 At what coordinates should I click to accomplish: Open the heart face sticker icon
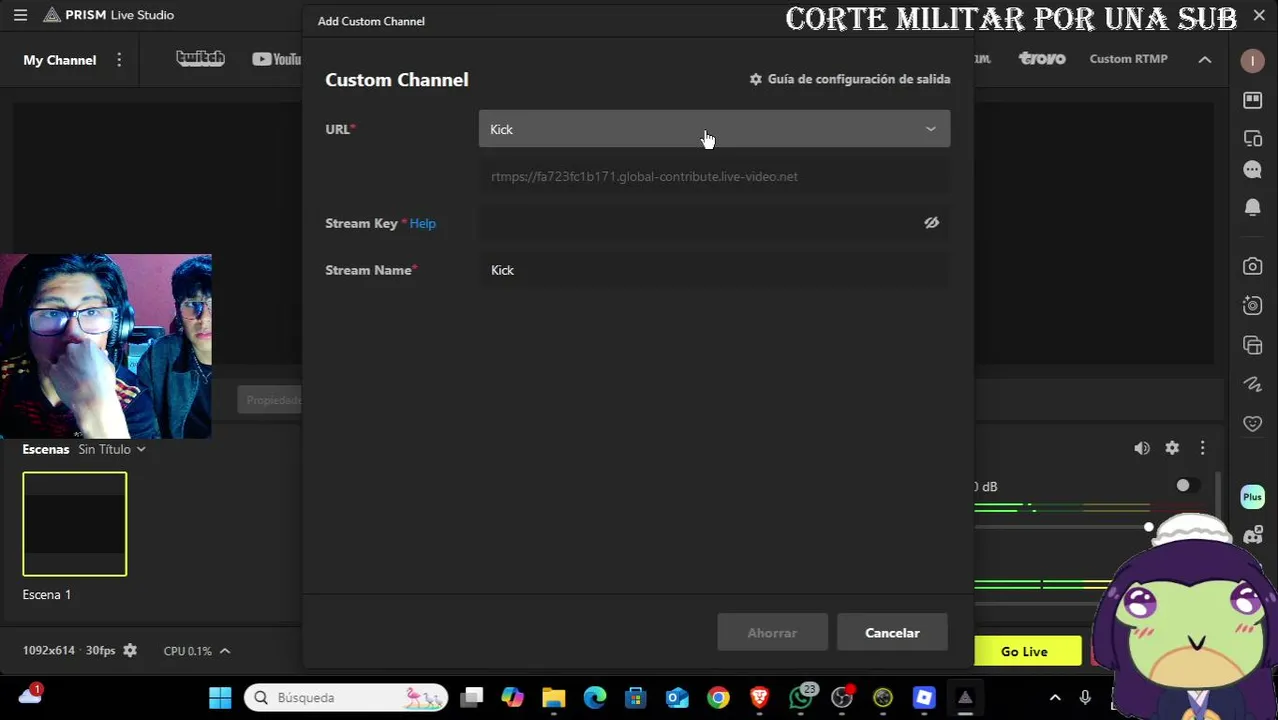pos(1253,424)
